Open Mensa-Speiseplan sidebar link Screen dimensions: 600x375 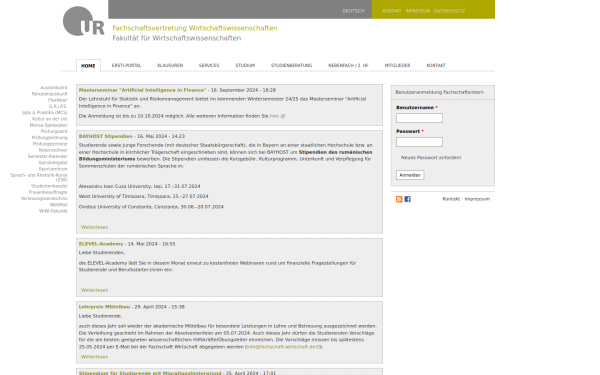coord(49,125)
